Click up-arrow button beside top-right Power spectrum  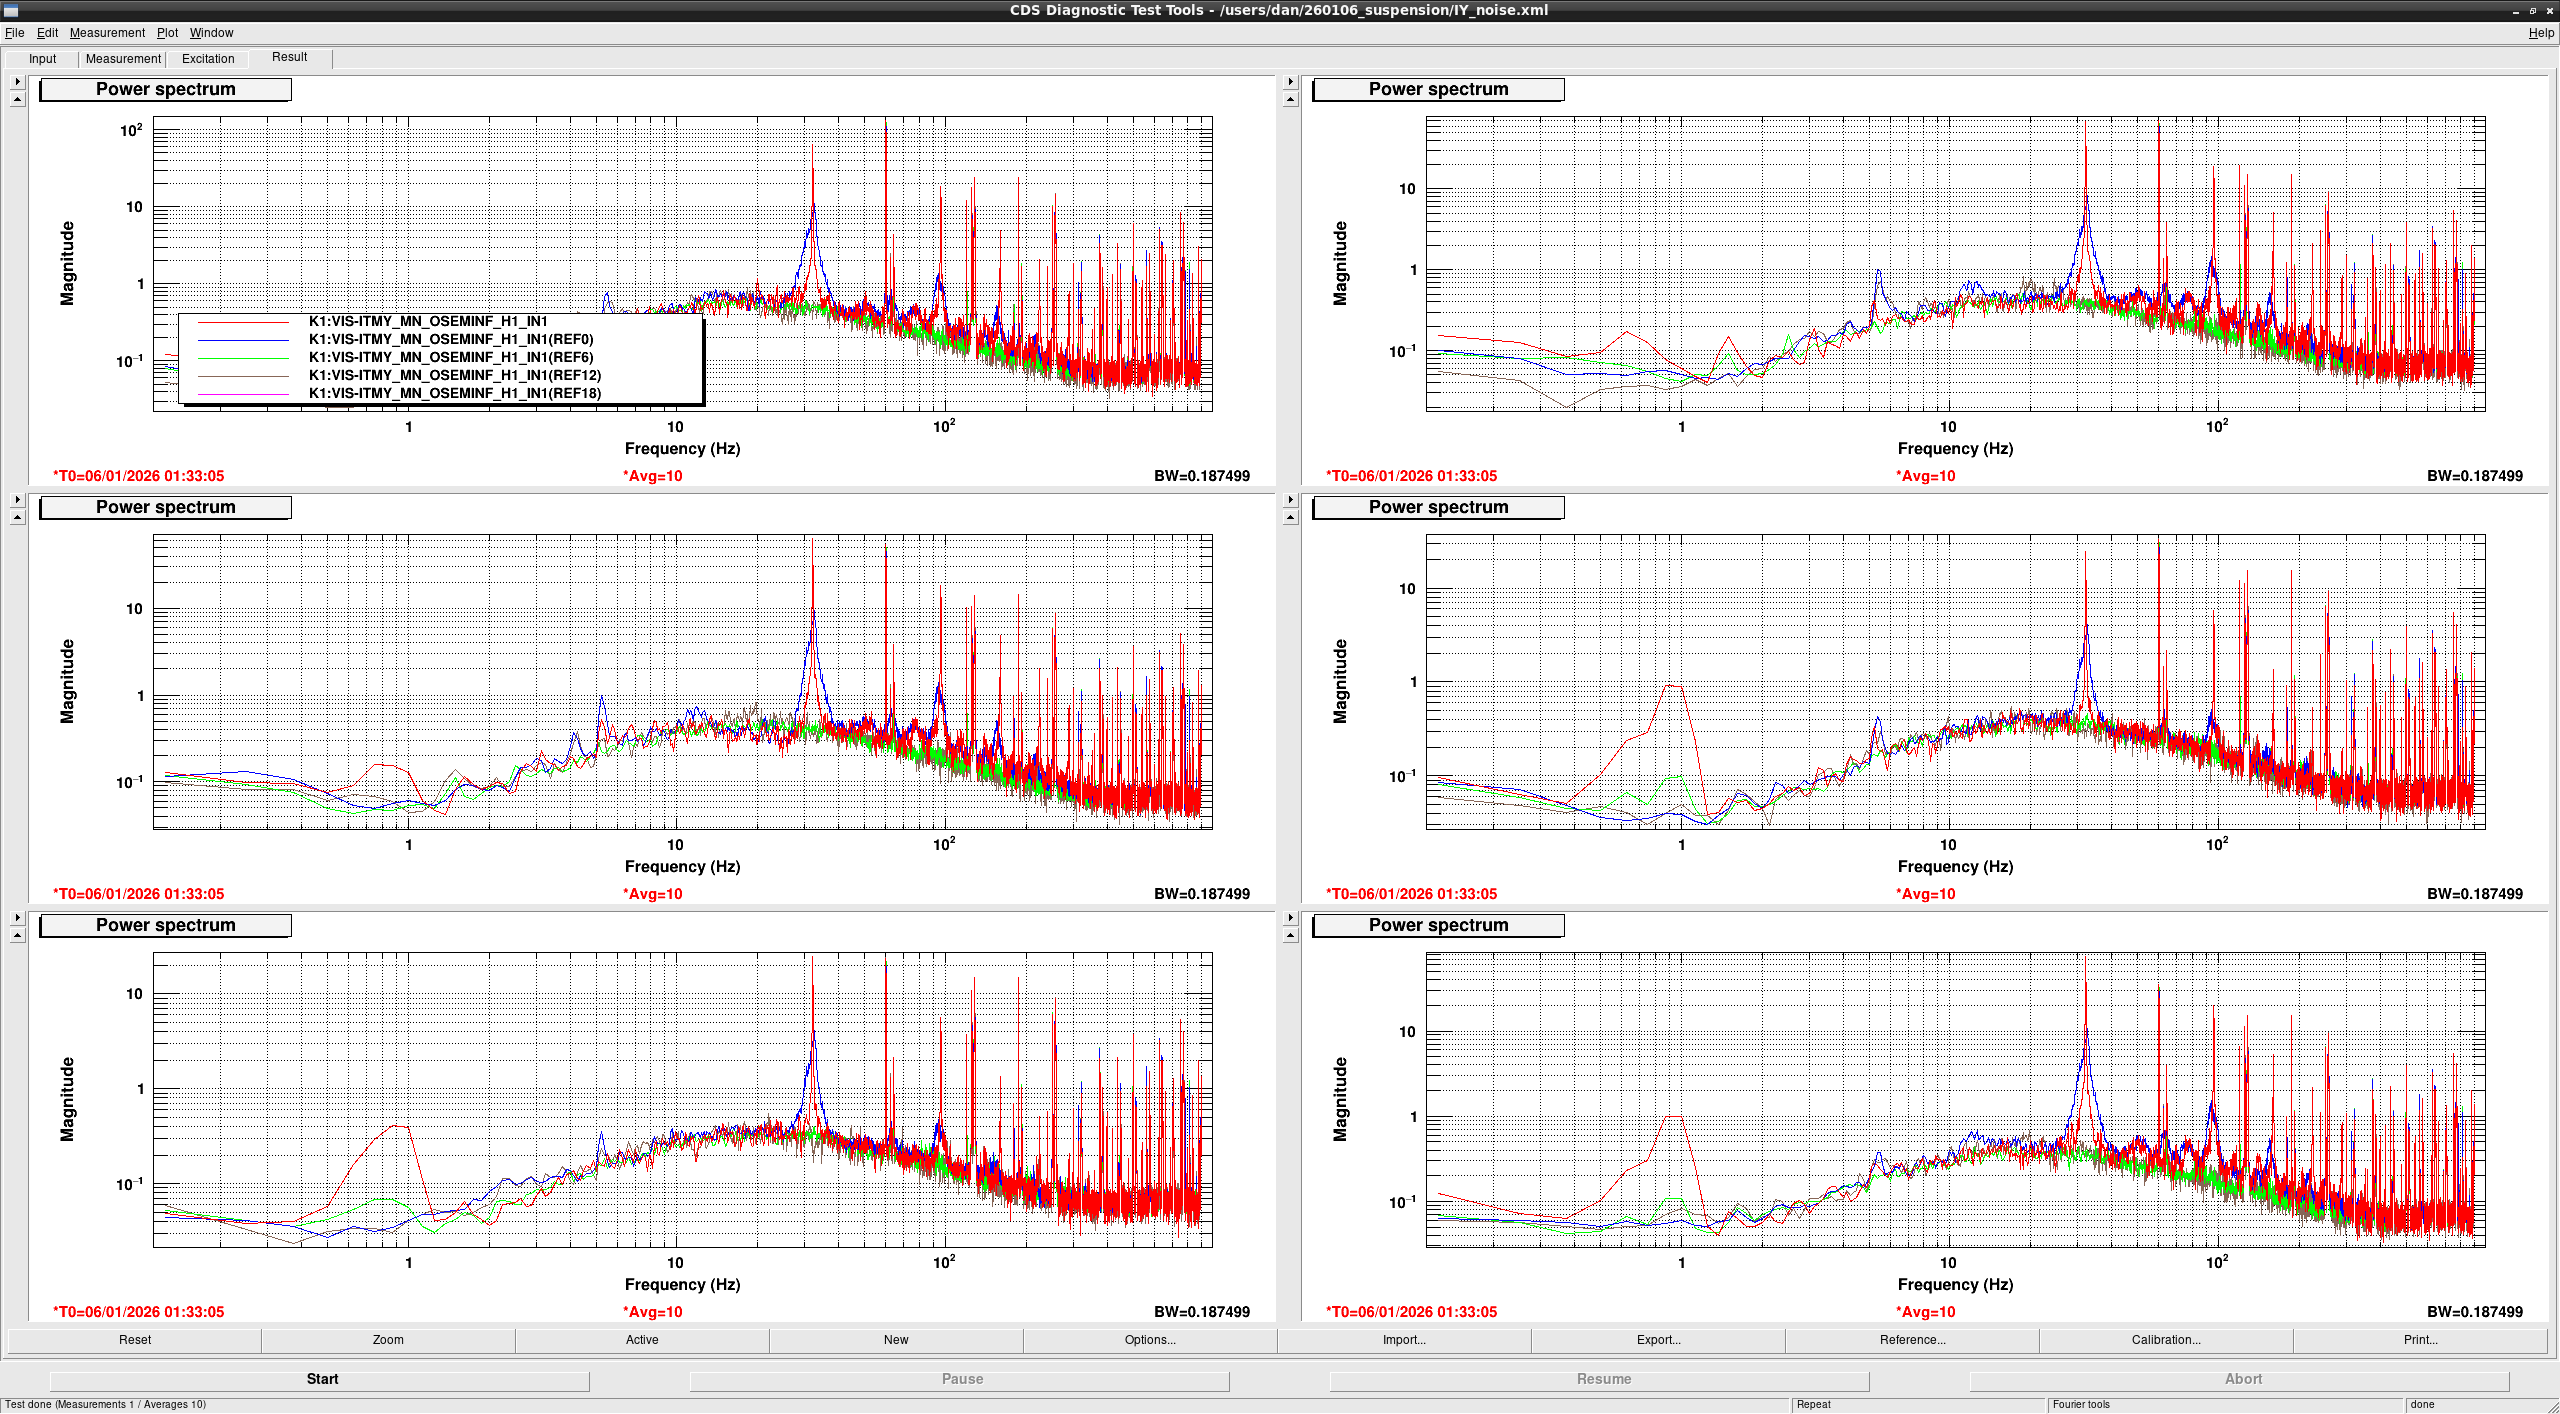tap(1290, 99)
